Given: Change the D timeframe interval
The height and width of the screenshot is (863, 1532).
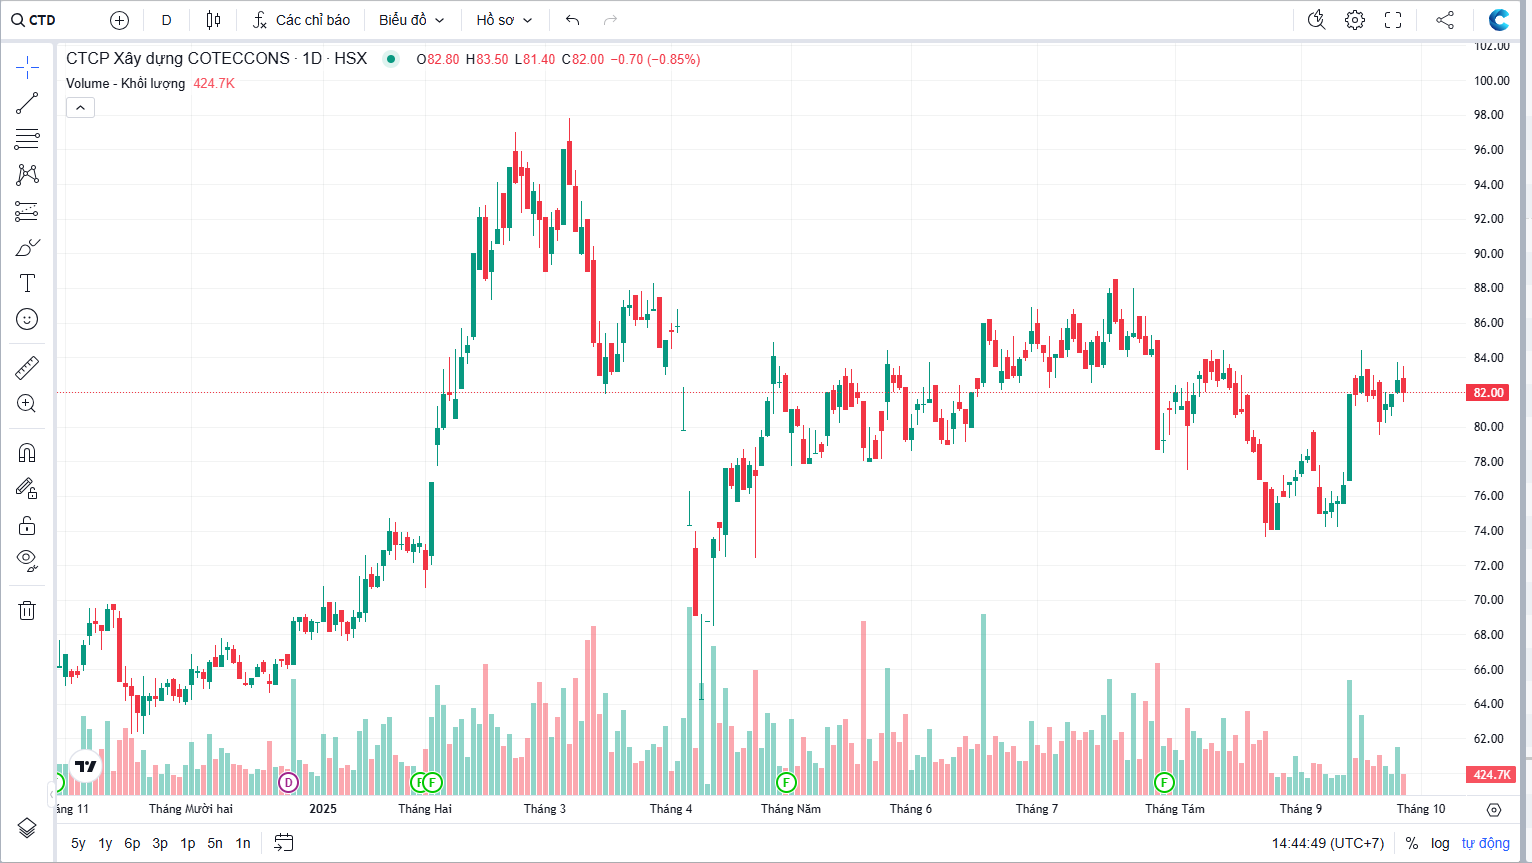Looking at the screenshot, I should coord(166,20).
